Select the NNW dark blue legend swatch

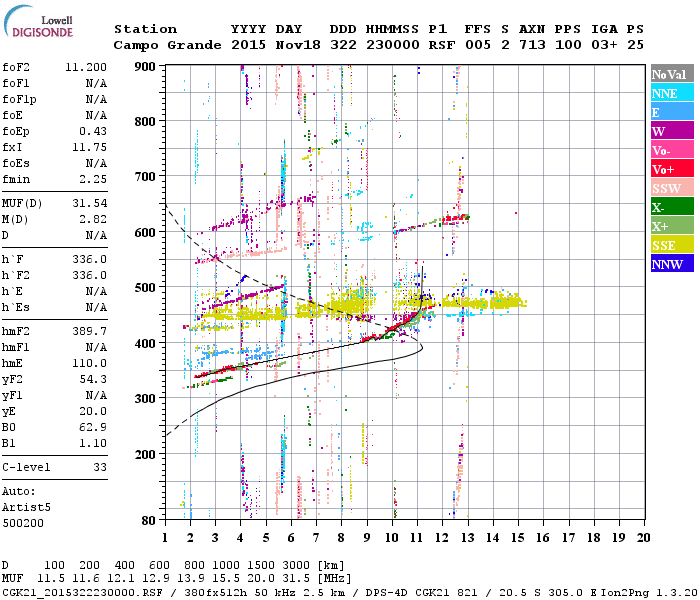[x=672, y=264]
